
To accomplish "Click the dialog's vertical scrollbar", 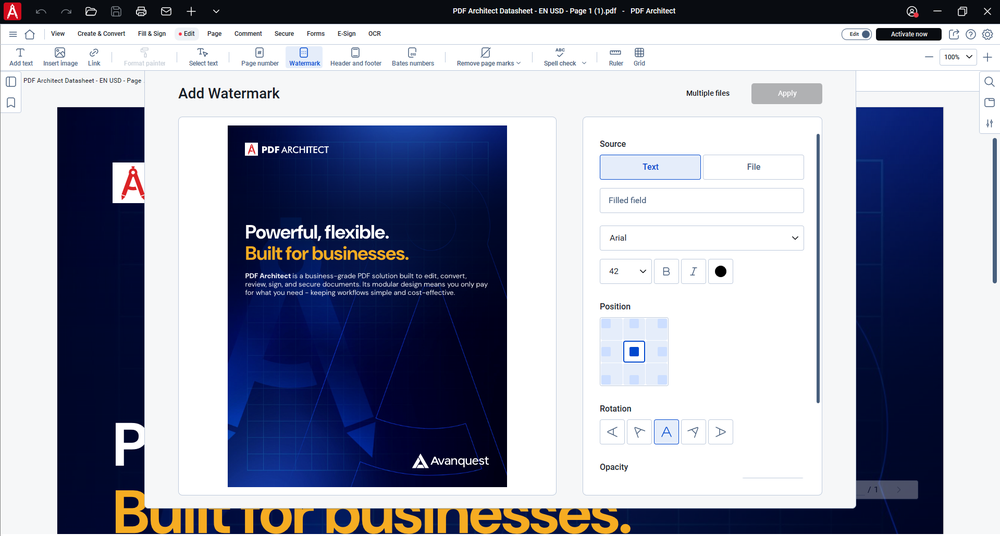I will pyautogui.click(x=818, y=268).
